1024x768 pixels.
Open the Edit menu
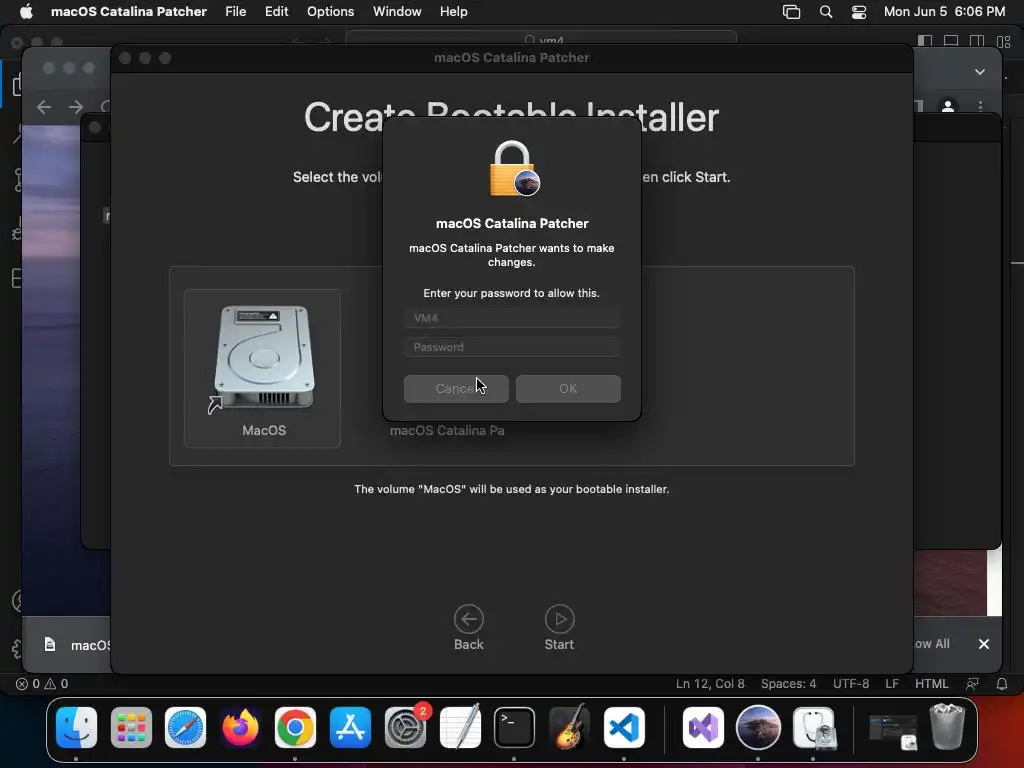[x=276, y=12]
